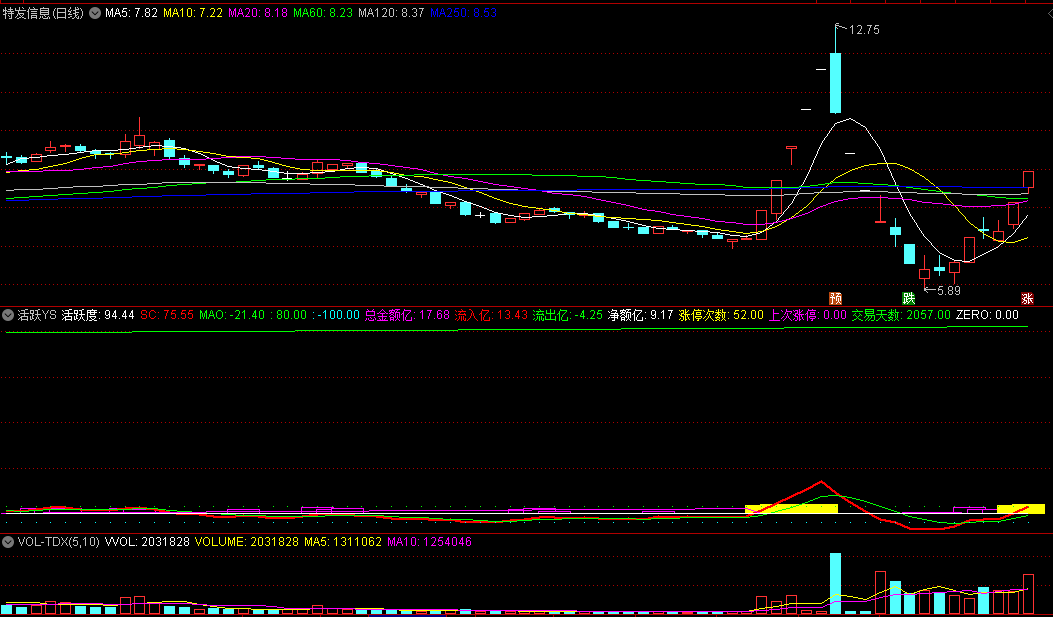This screenshot has width=1053, height=617.
Task: Click the volume MA10: 1254046 value
Action: click(430, 542)
